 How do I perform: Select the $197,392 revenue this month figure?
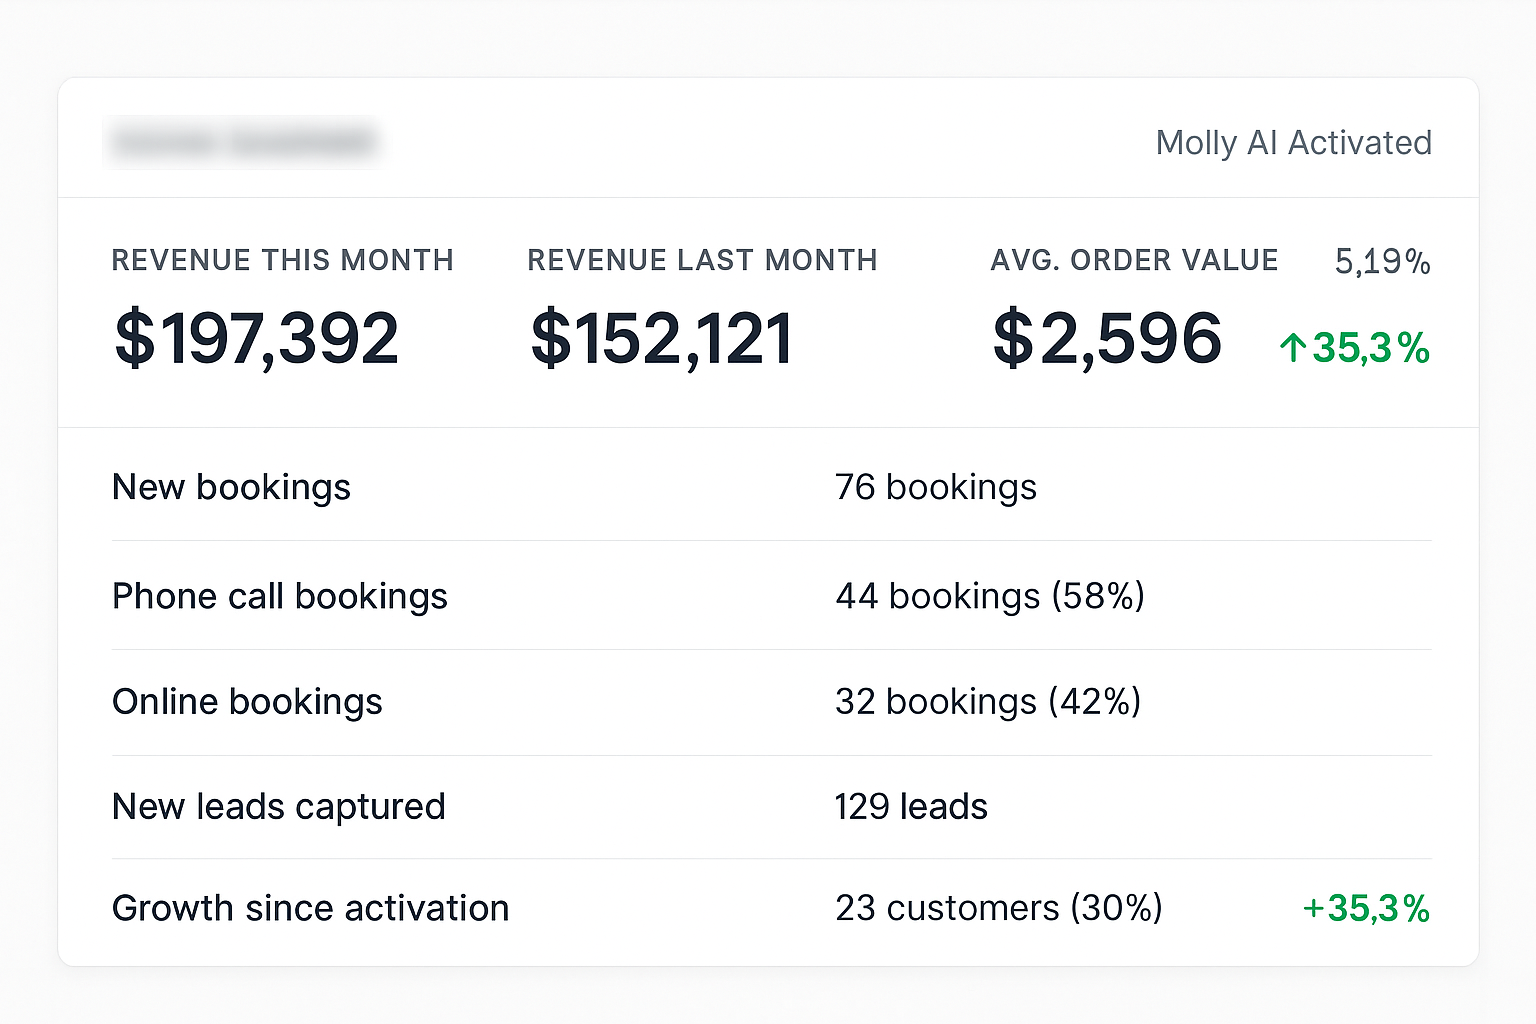(257, 339)
